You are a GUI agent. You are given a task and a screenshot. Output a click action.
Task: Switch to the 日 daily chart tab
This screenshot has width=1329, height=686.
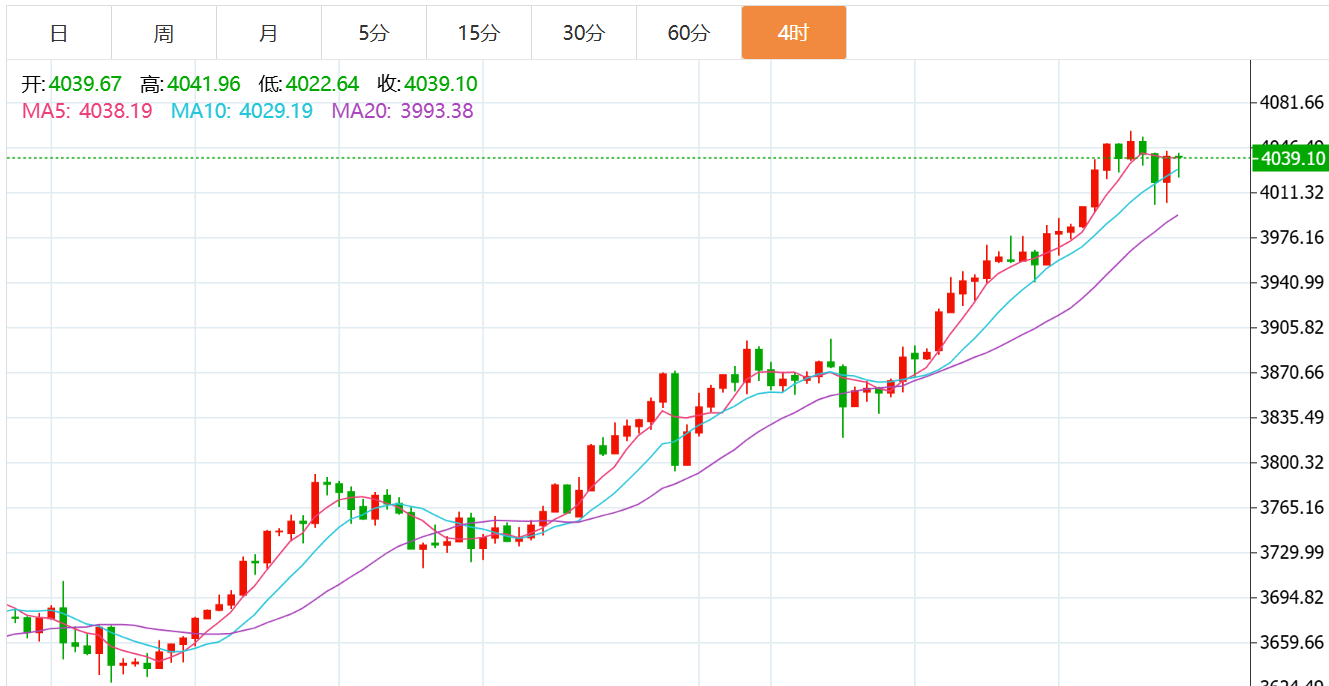coord(59,33)
